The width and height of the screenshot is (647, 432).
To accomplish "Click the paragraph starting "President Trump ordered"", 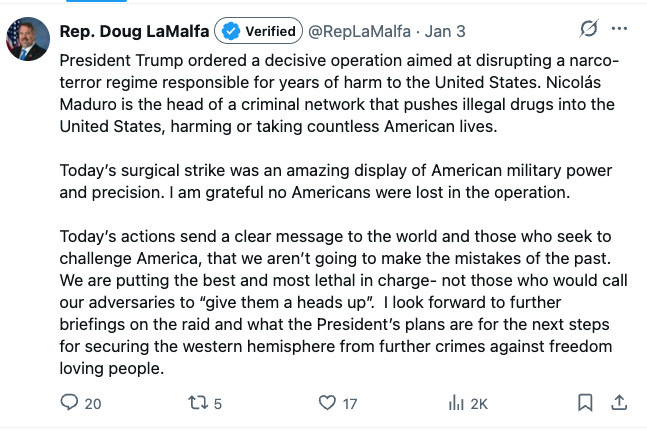I will 338,93.
